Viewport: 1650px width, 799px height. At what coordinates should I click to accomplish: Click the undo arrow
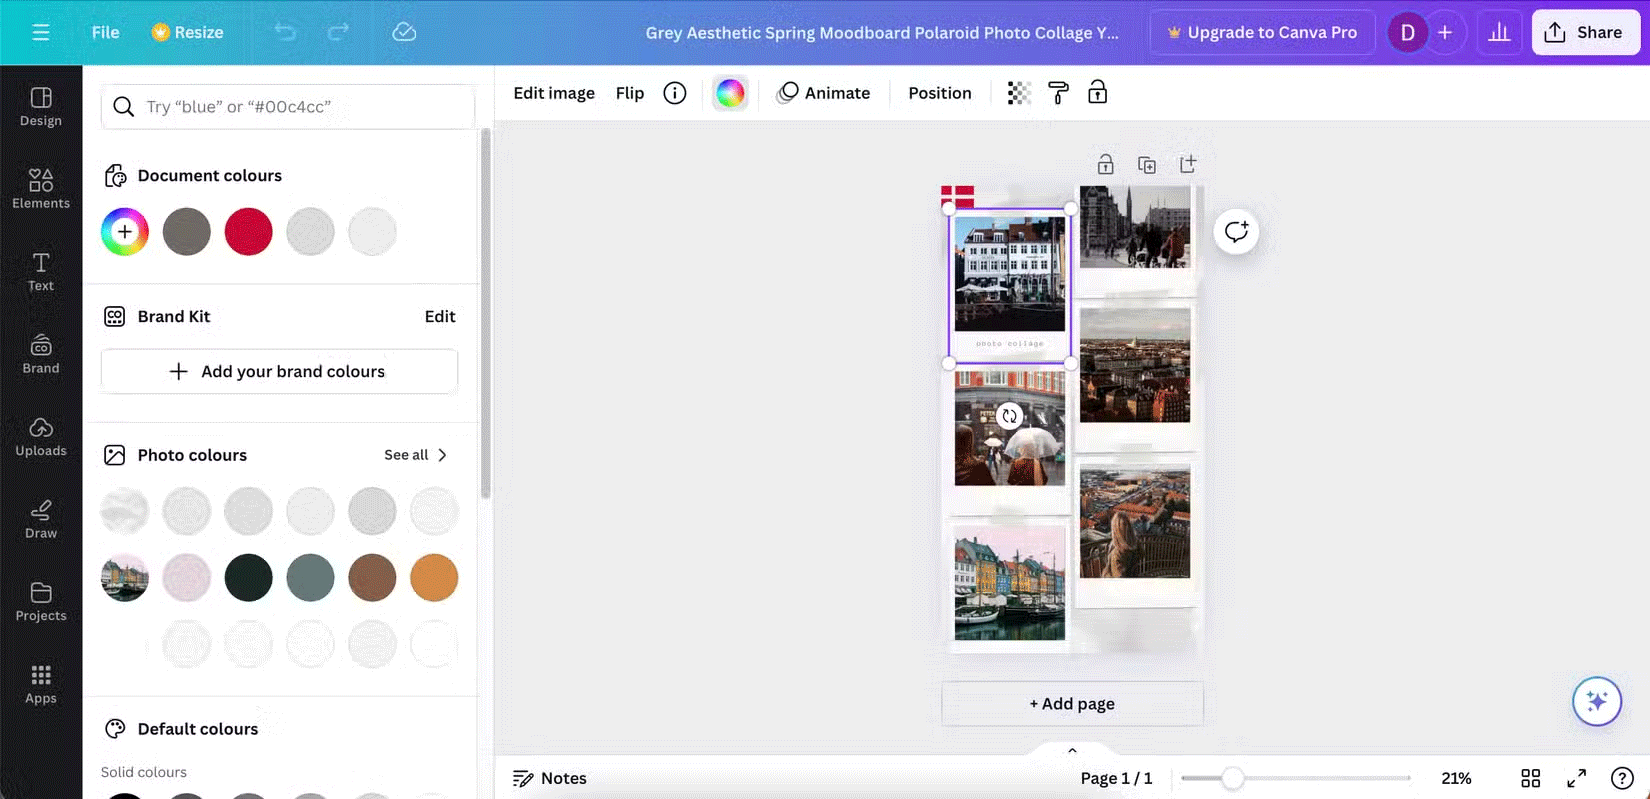coord(286,33)
